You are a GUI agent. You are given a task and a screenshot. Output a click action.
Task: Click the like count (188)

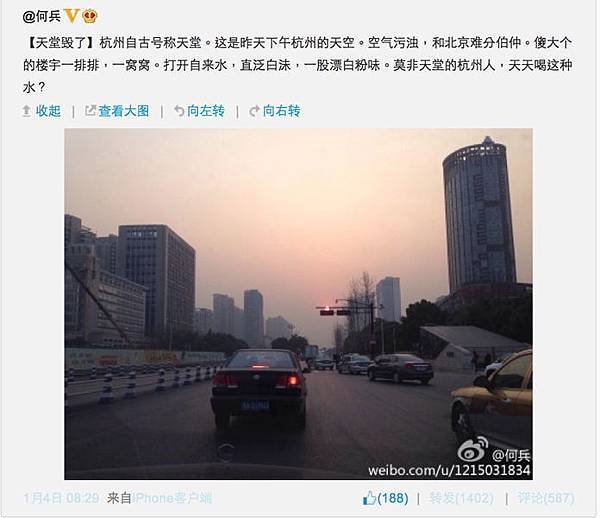393,498
